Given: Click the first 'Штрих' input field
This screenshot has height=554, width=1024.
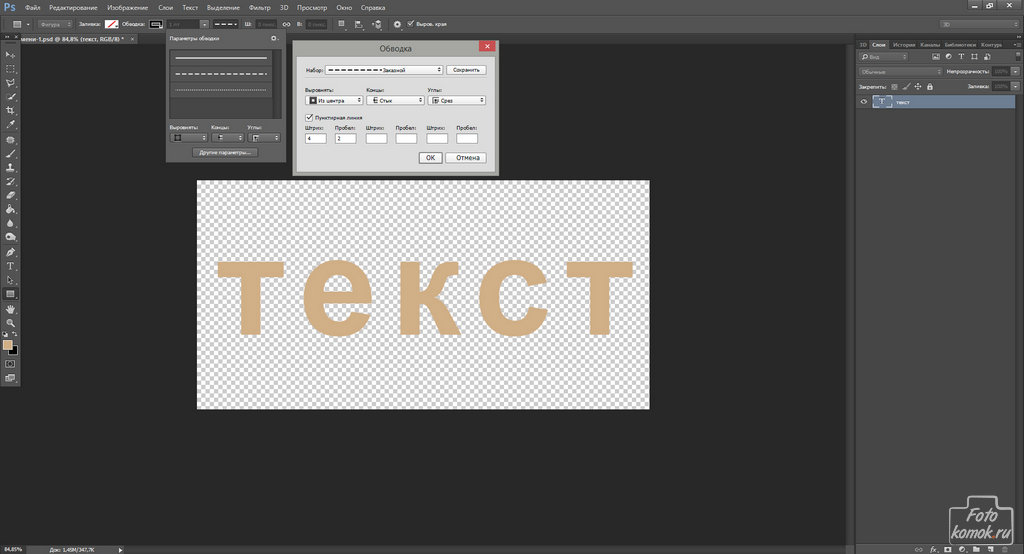Looking at the screenshot, I should (x=316, y=138).
